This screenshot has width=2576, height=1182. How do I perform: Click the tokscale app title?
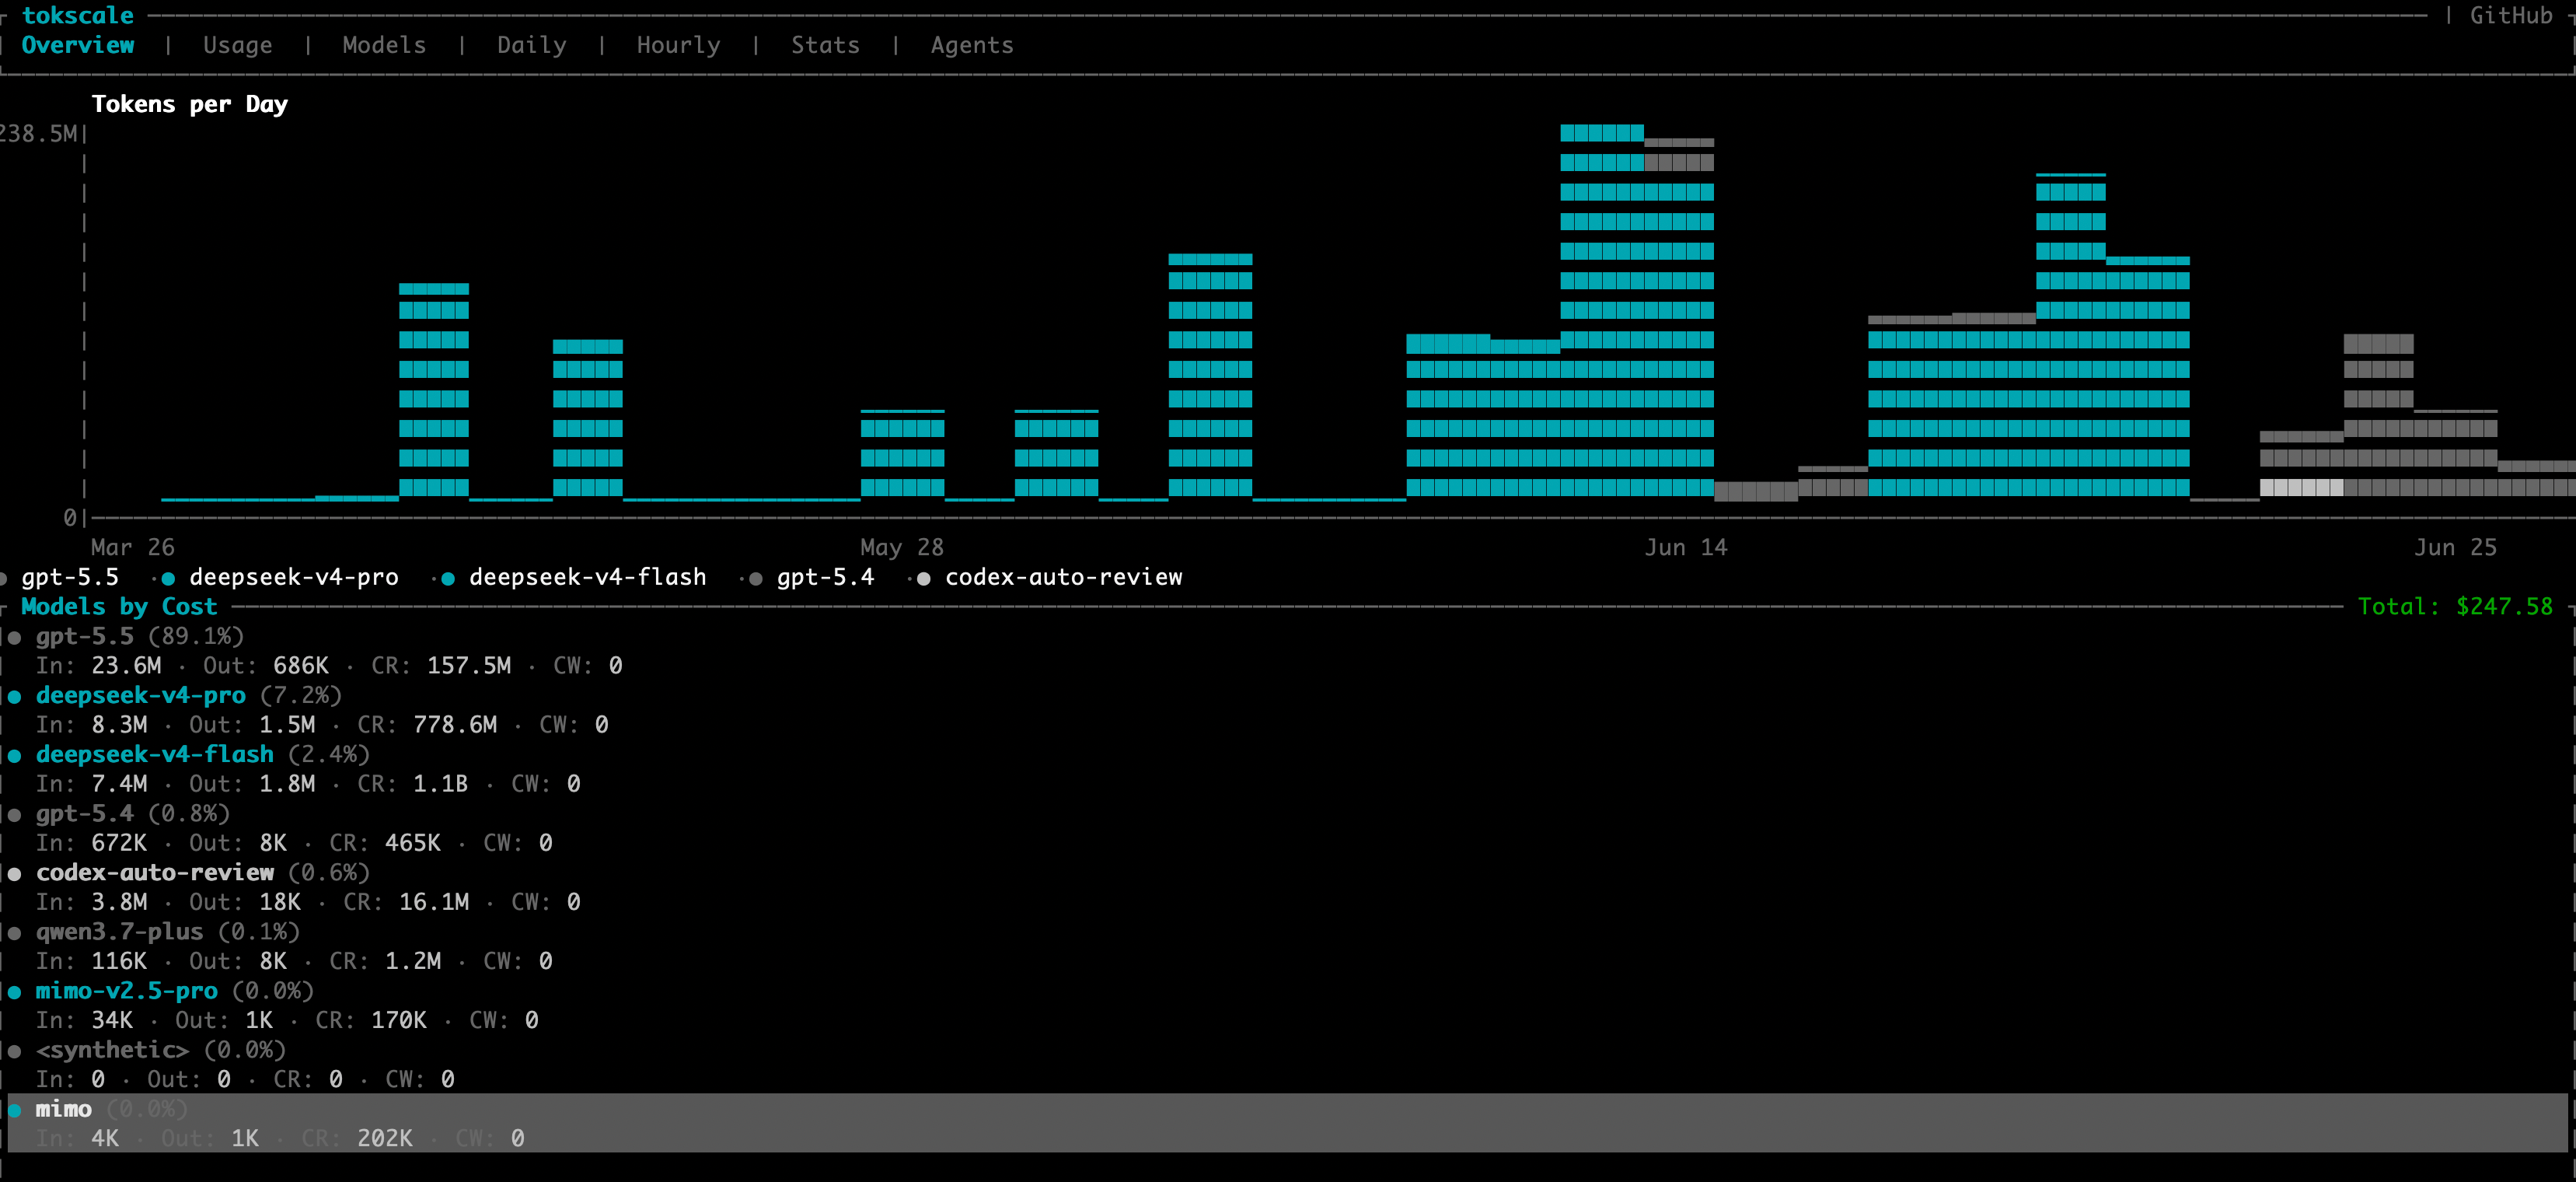pyautogui.click(x=78, y=15)
